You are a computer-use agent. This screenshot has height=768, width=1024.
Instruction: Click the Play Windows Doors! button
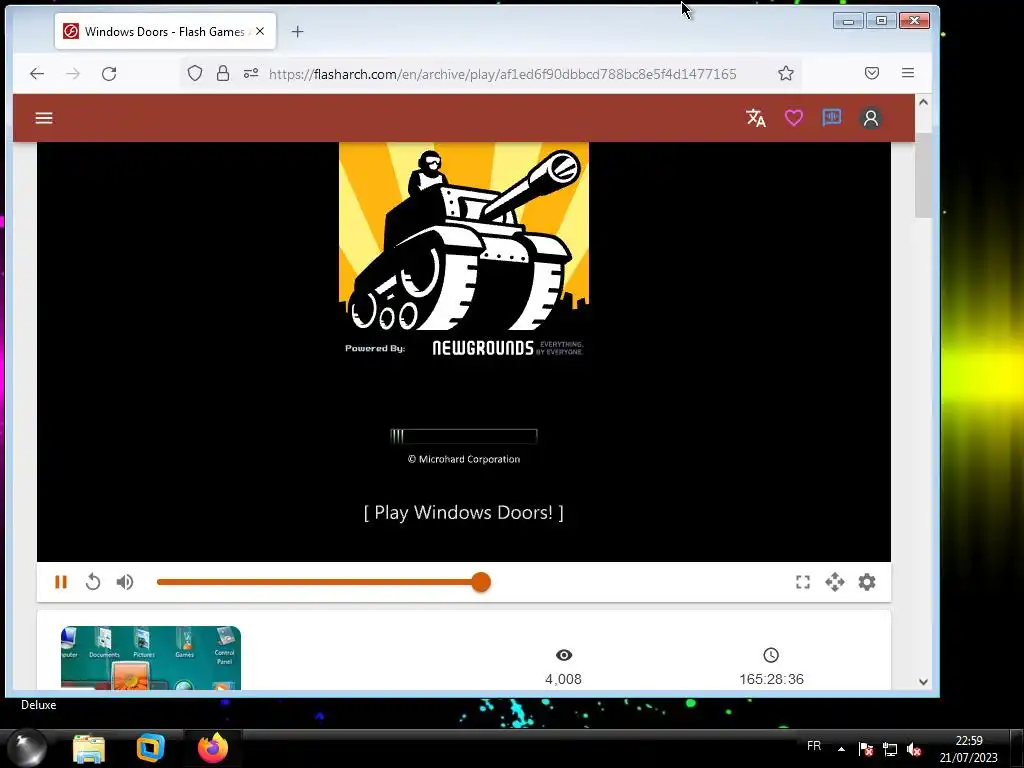tap(464, 513)
